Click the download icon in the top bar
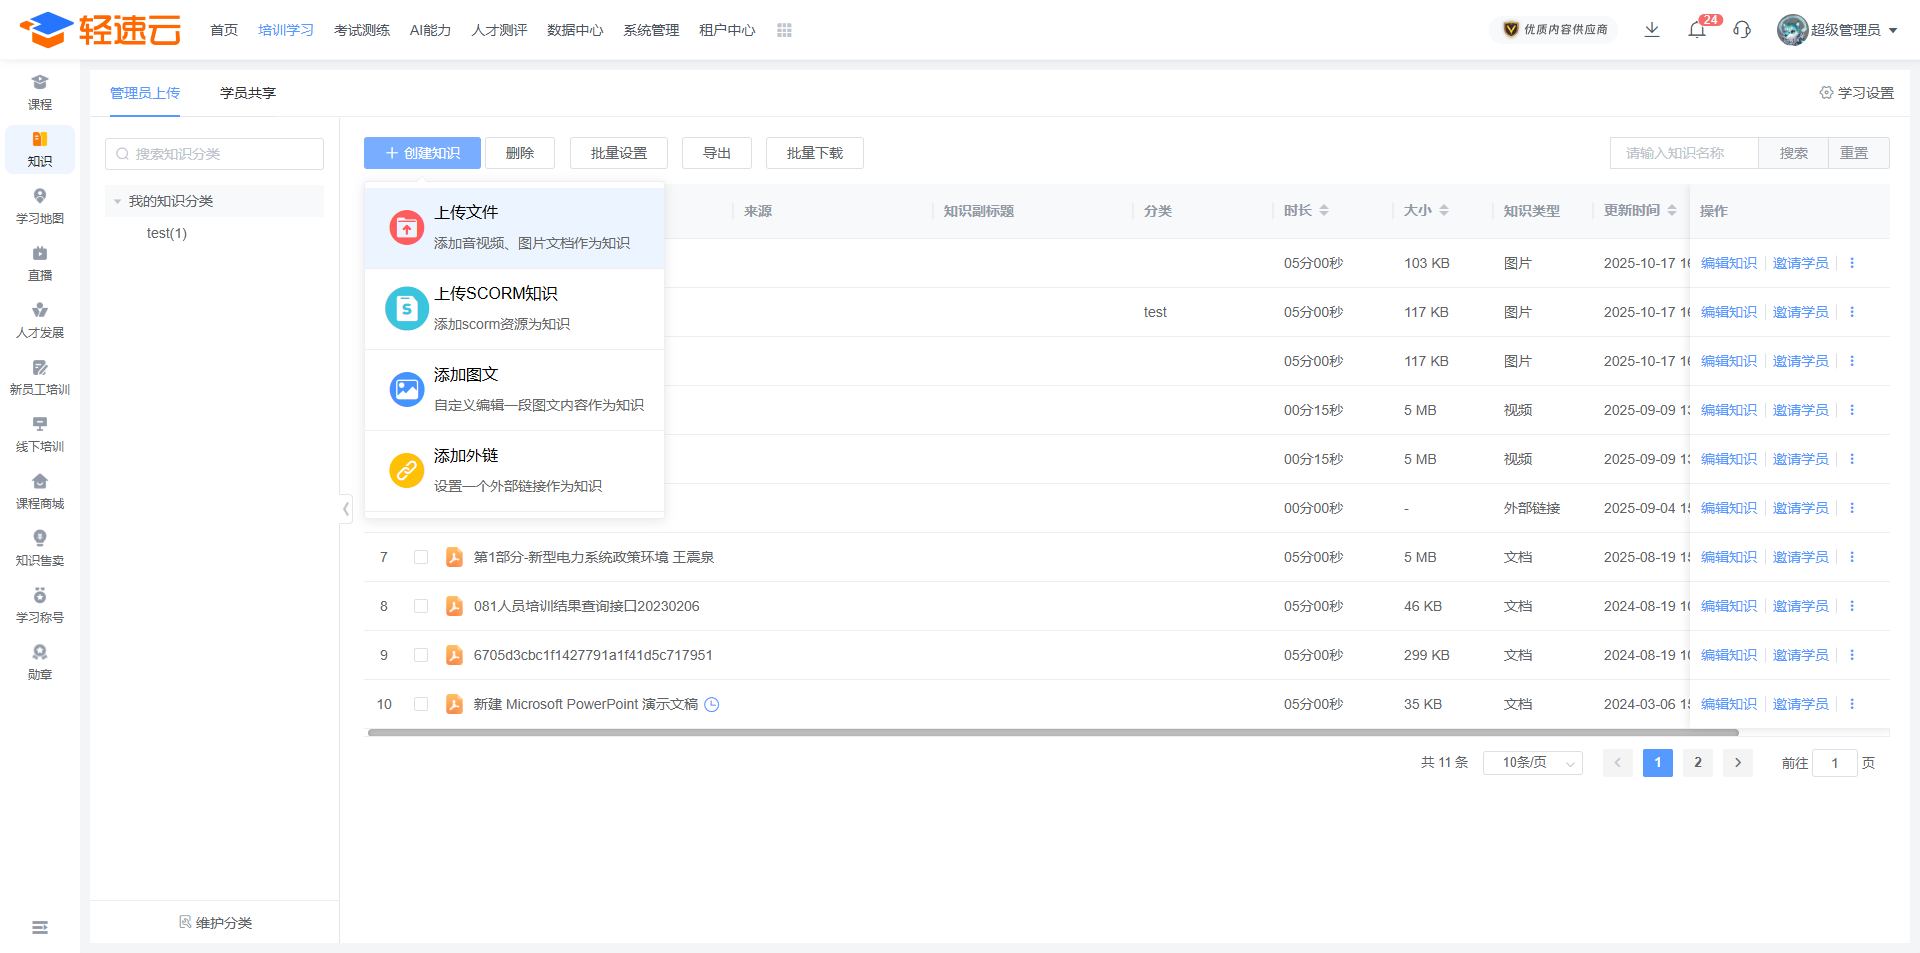The image size is (1920, 953). [1652, 30]
